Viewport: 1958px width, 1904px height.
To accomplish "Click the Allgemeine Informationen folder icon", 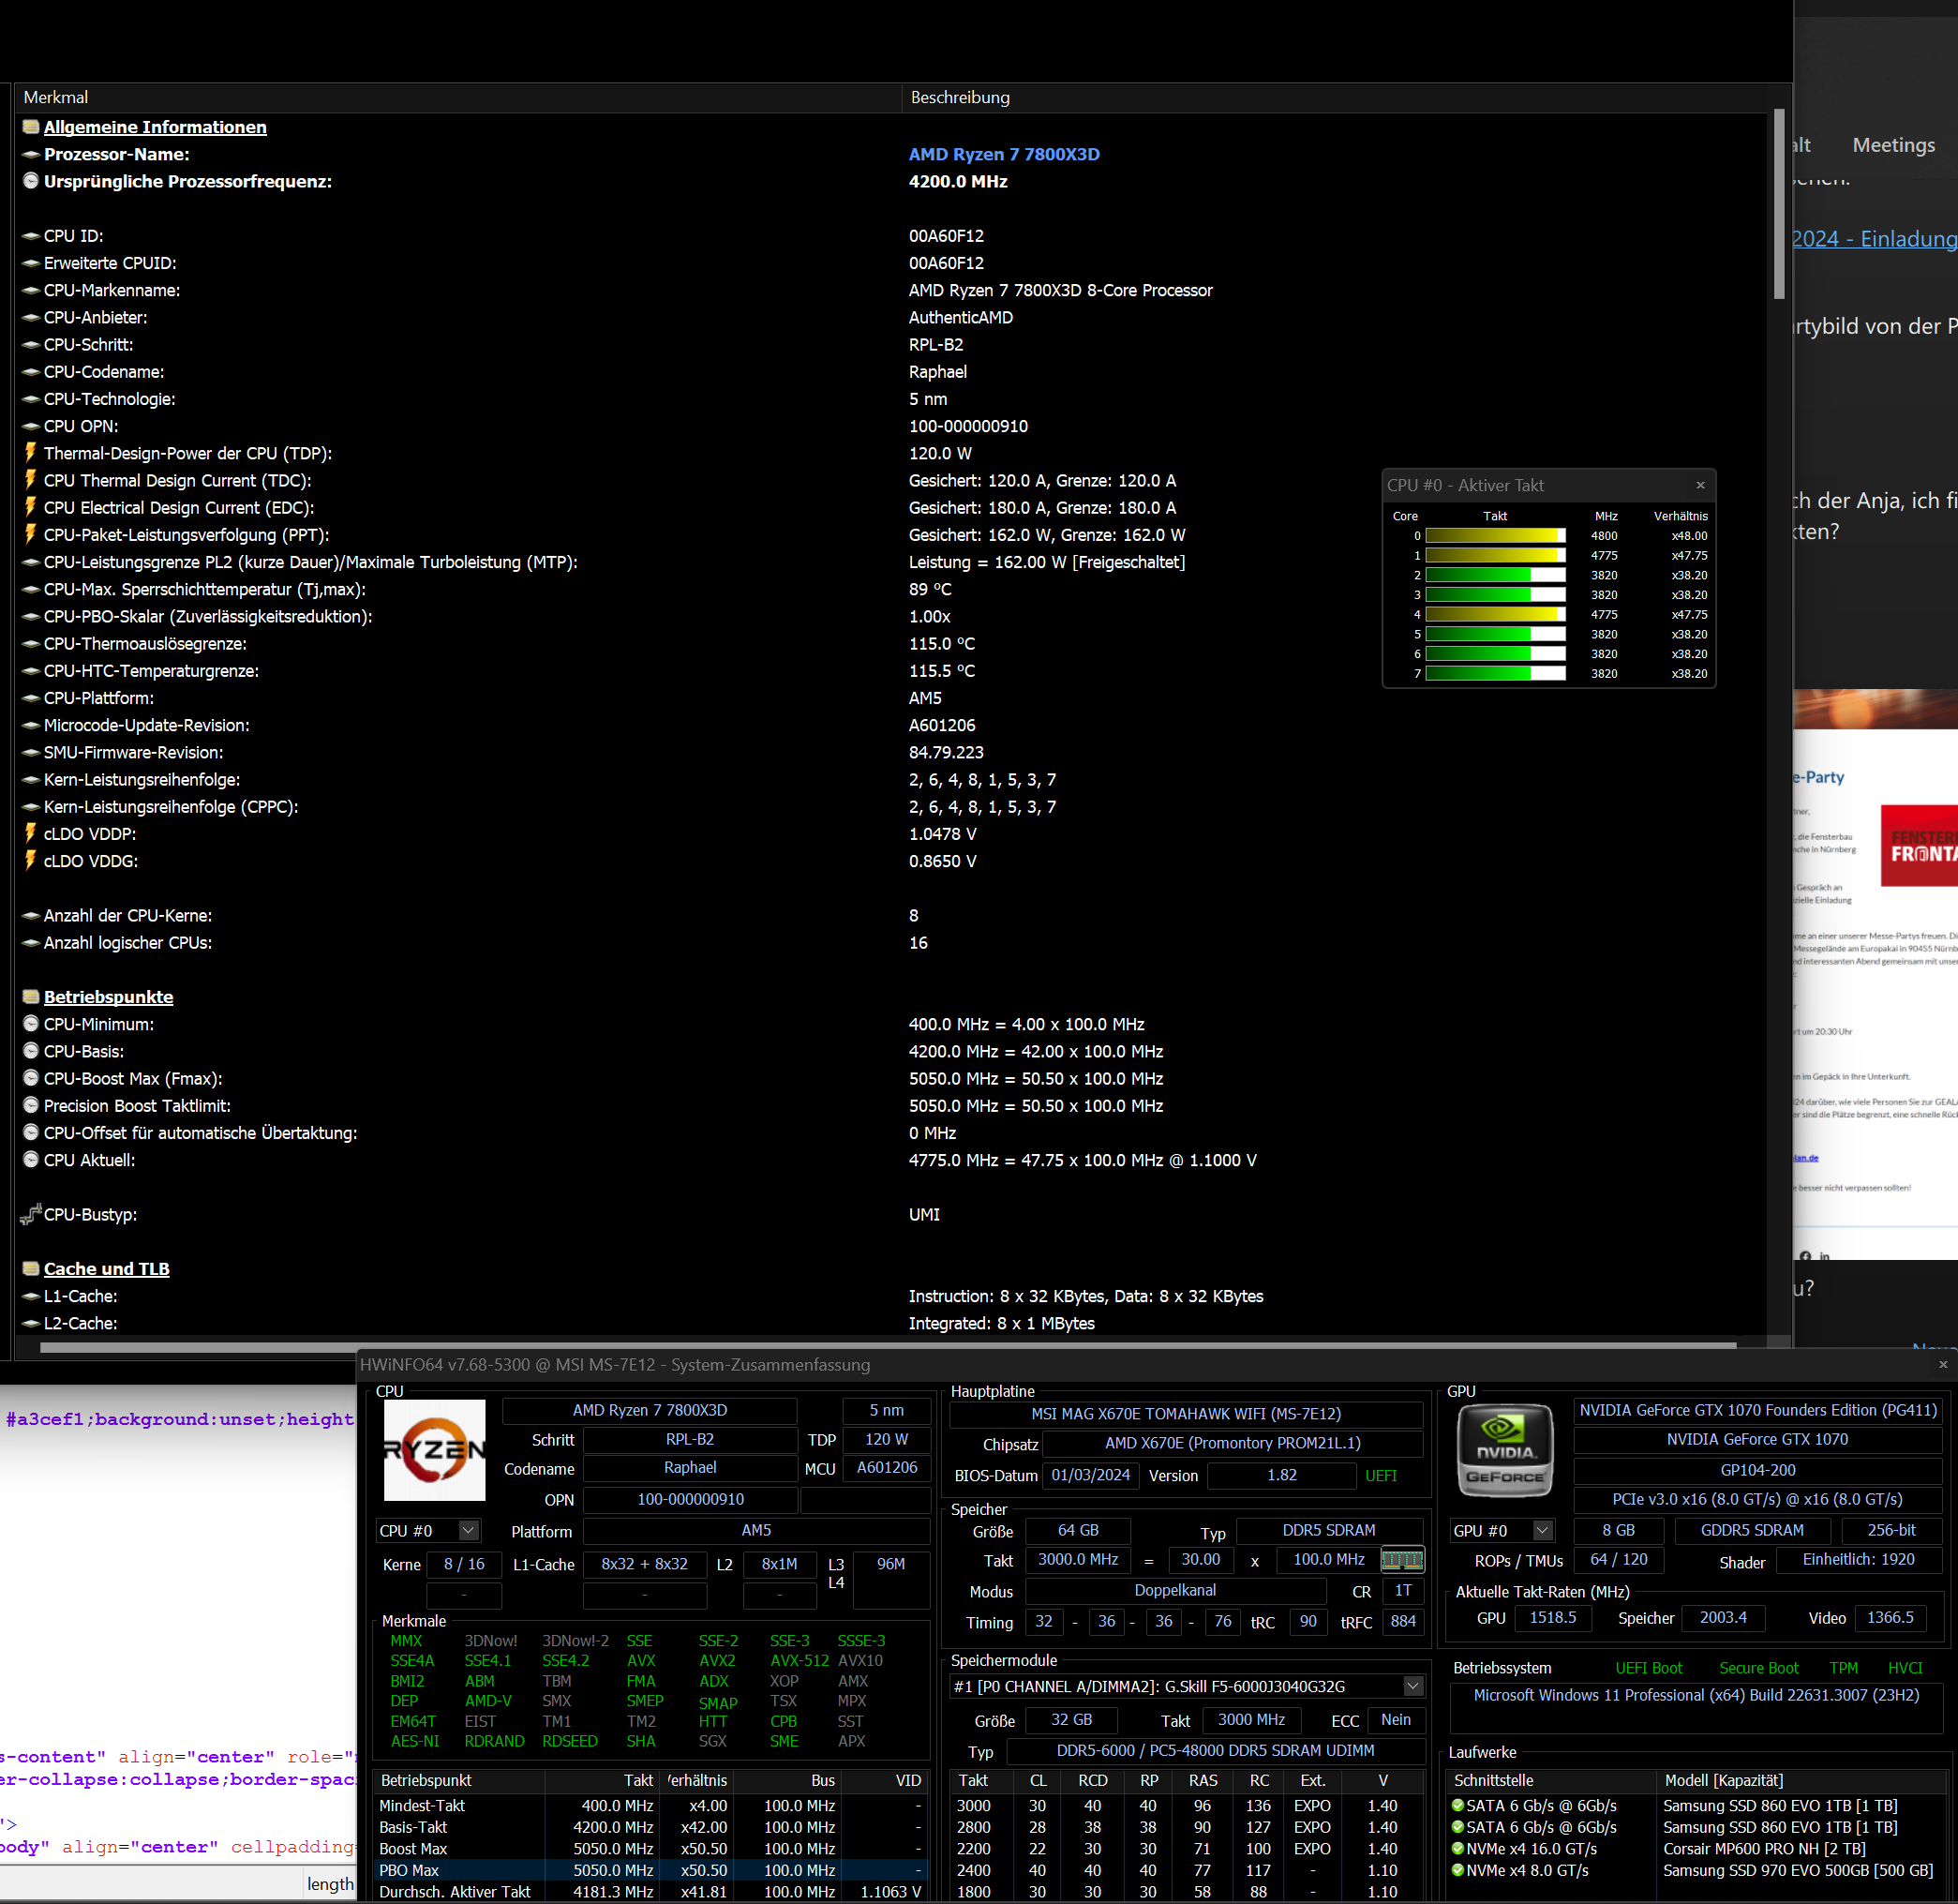I will coord(31,127).
